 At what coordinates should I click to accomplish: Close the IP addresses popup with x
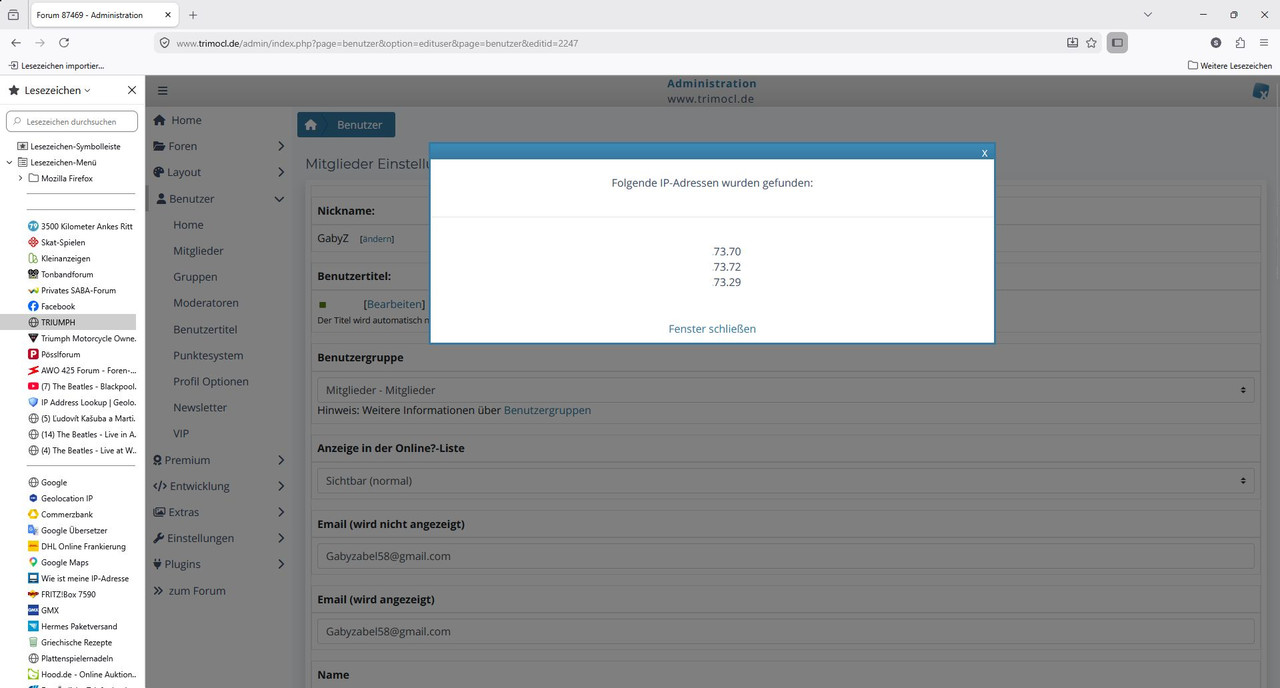point(984,153)
